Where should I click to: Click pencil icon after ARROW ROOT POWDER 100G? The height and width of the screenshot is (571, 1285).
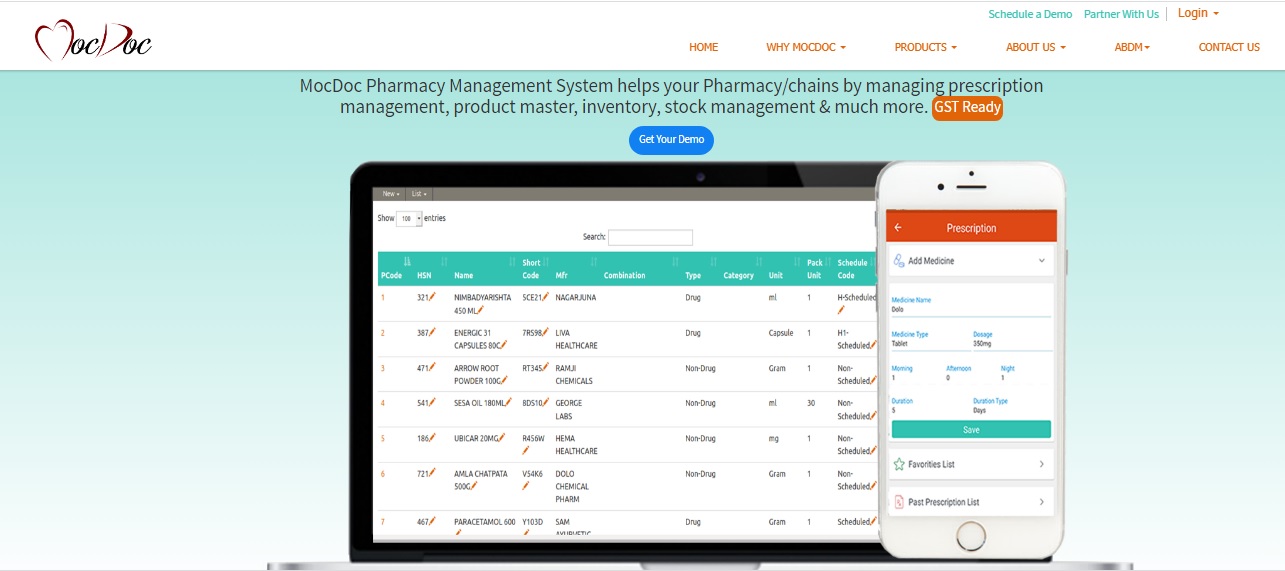click(x=505, y=380)
